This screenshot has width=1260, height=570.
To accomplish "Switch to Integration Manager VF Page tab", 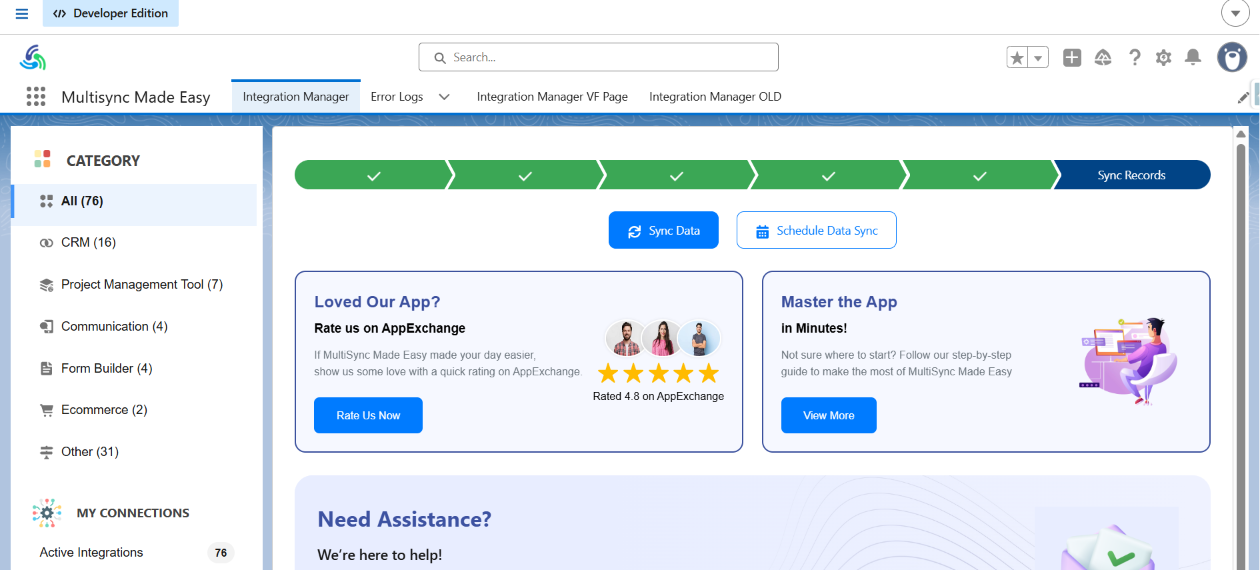I will coord(552,97).
